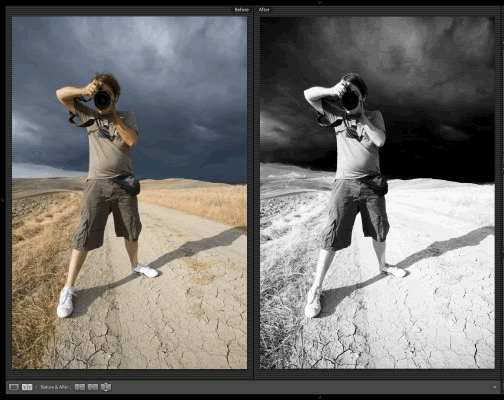The height and width of the screenshot is (400, 504).
Task: Open the toolbar options arrow at the far right
Action: [x=494, y=387]
